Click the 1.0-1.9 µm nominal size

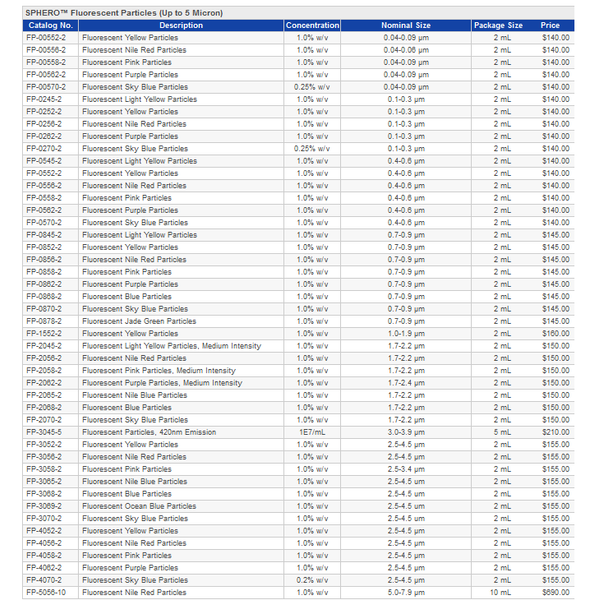[406, 333]
